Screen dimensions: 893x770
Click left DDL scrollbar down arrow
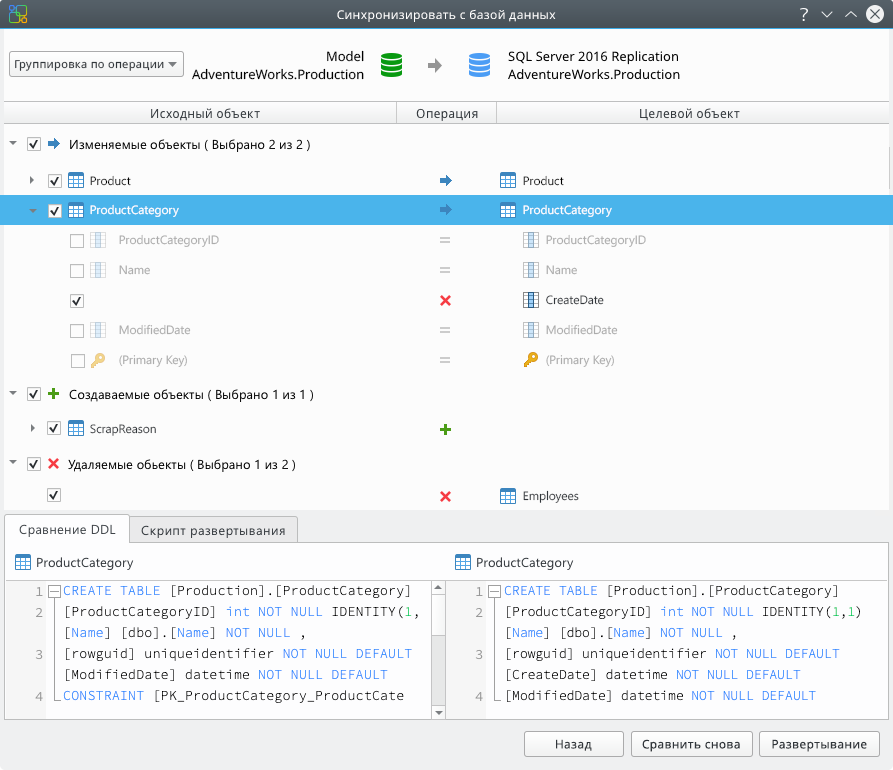tap(438, 712)
